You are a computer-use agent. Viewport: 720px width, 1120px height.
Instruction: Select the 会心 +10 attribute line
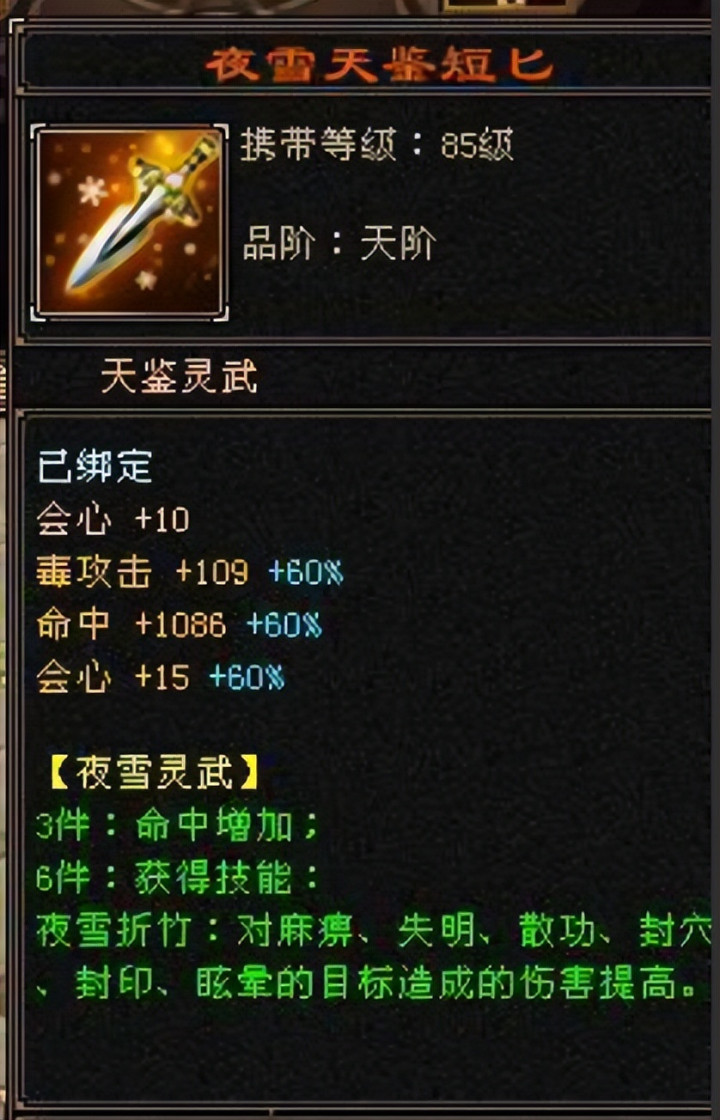click(113, 519)
